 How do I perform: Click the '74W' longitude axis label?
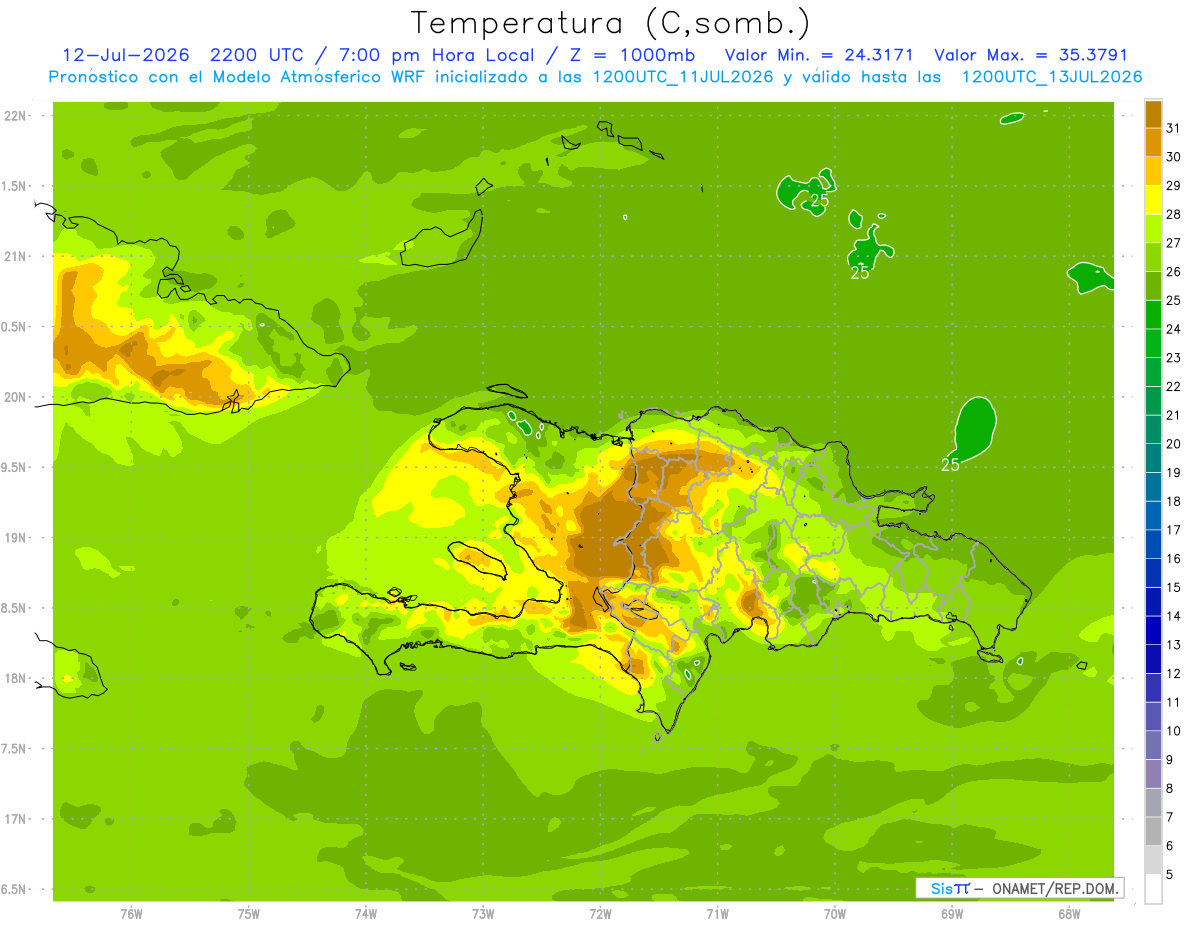pos(366,913)
